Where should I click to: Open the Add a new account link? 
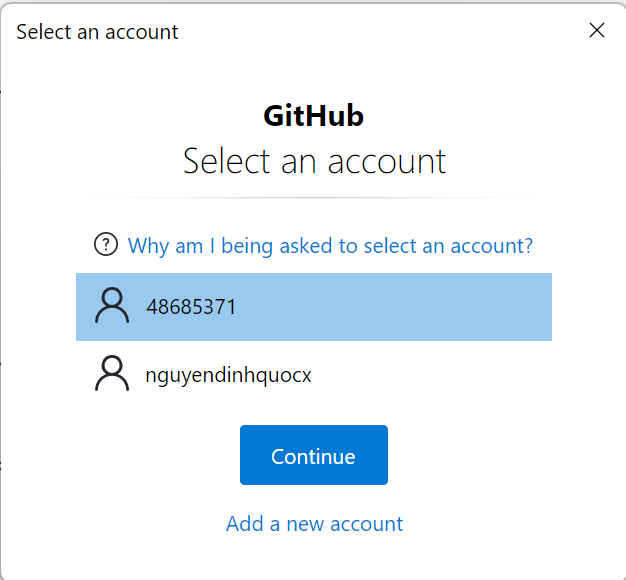click(314, 523)
